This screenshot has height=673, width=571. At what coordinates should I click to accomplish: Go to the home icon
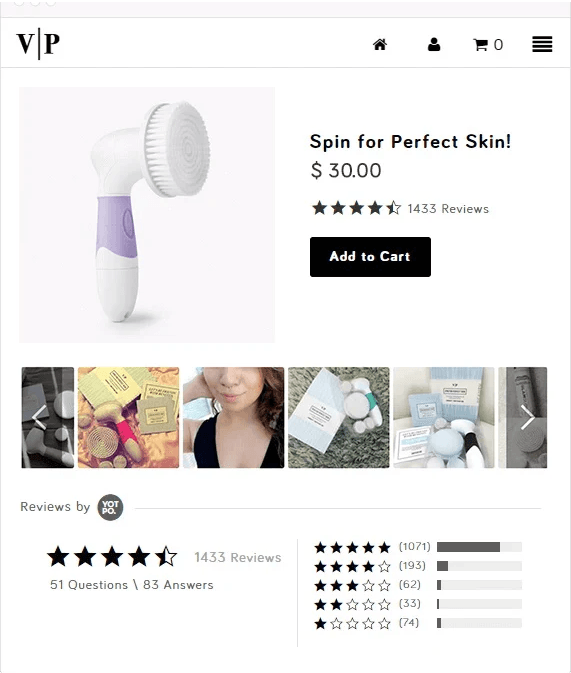[x=380, y=44]
